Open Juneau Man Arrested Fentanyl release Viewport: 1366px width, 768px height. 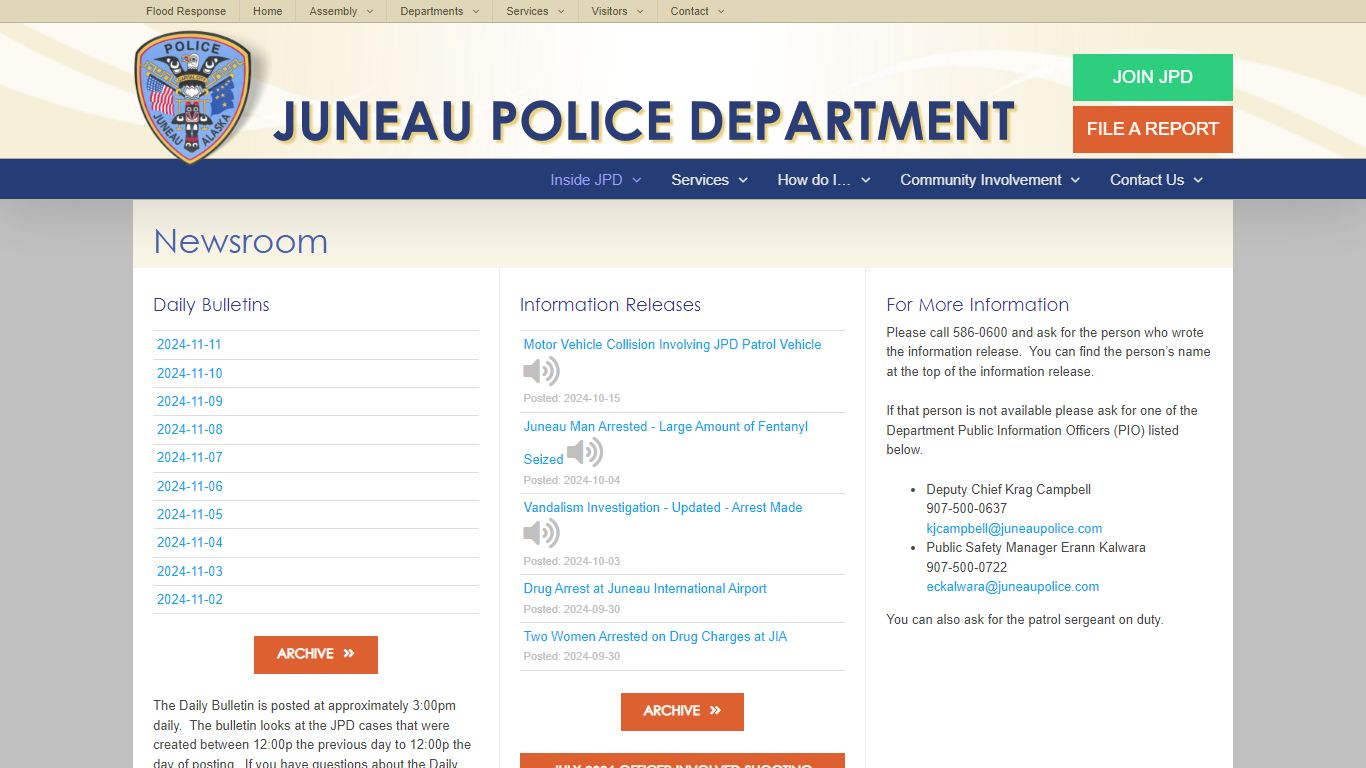665,426
